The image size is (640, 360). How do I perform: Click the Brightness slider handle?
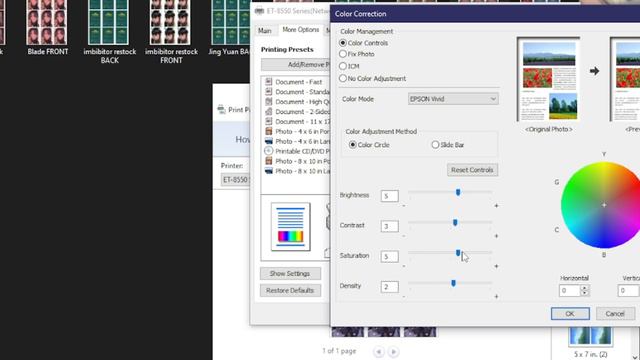coord(458,192)
